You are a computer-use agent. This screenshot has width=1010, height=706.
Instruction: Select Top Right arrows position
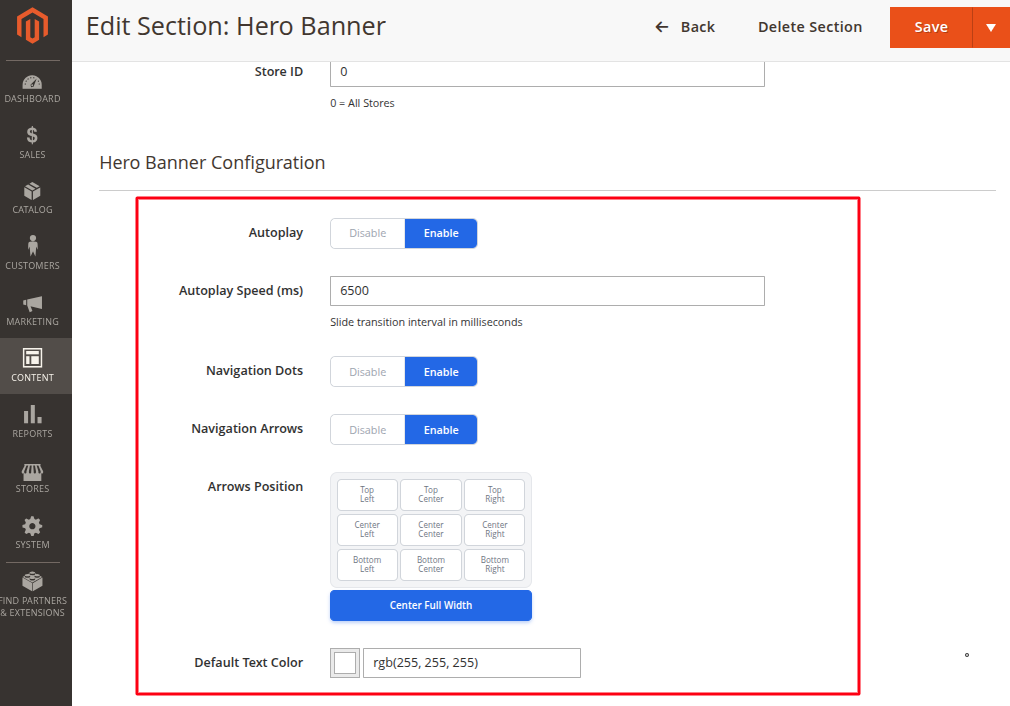pos(495,495)
